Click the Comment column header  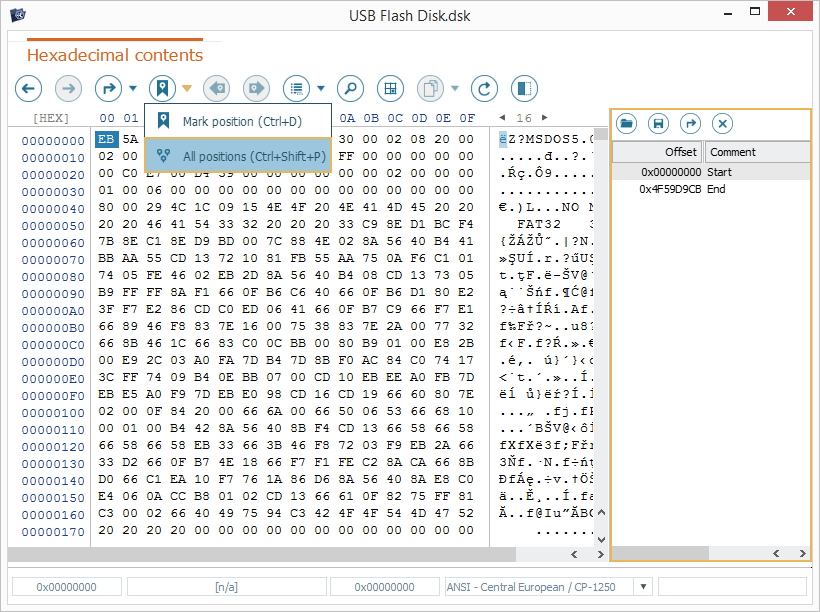[756, 152]
